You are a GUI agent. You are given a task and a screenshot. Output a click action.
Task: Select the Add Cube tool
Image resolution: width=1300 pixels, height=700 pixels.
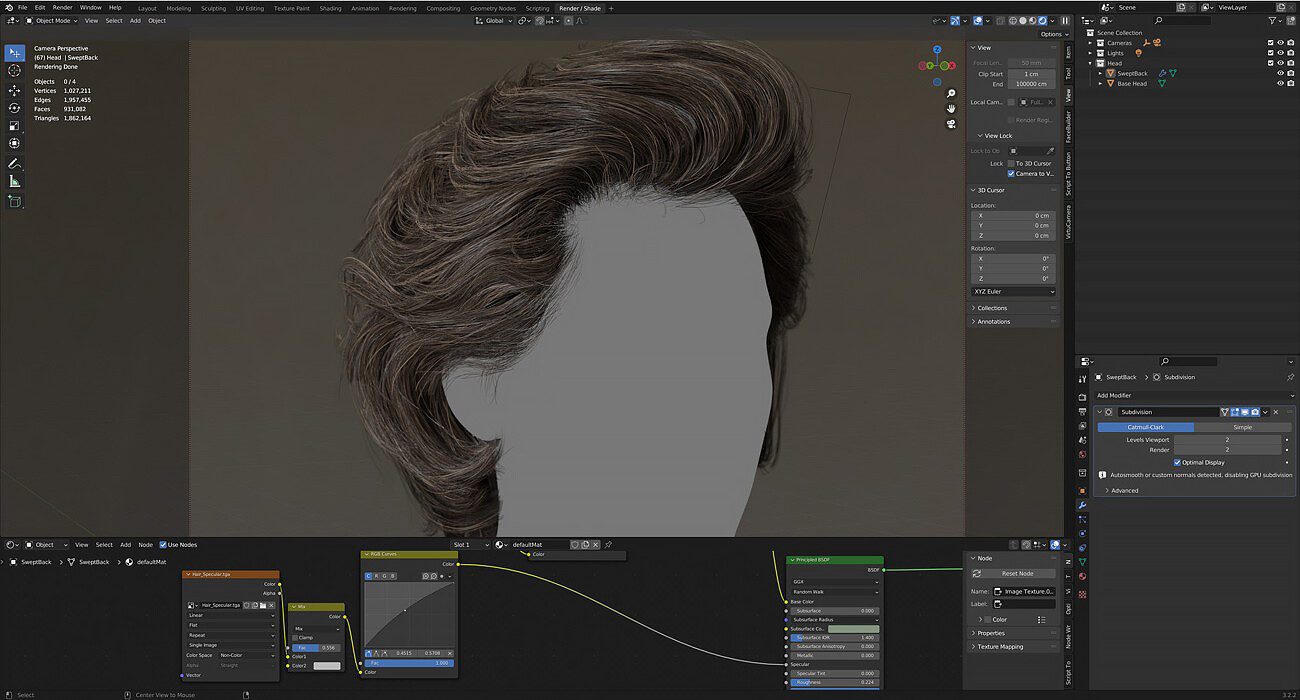(14, 201)
